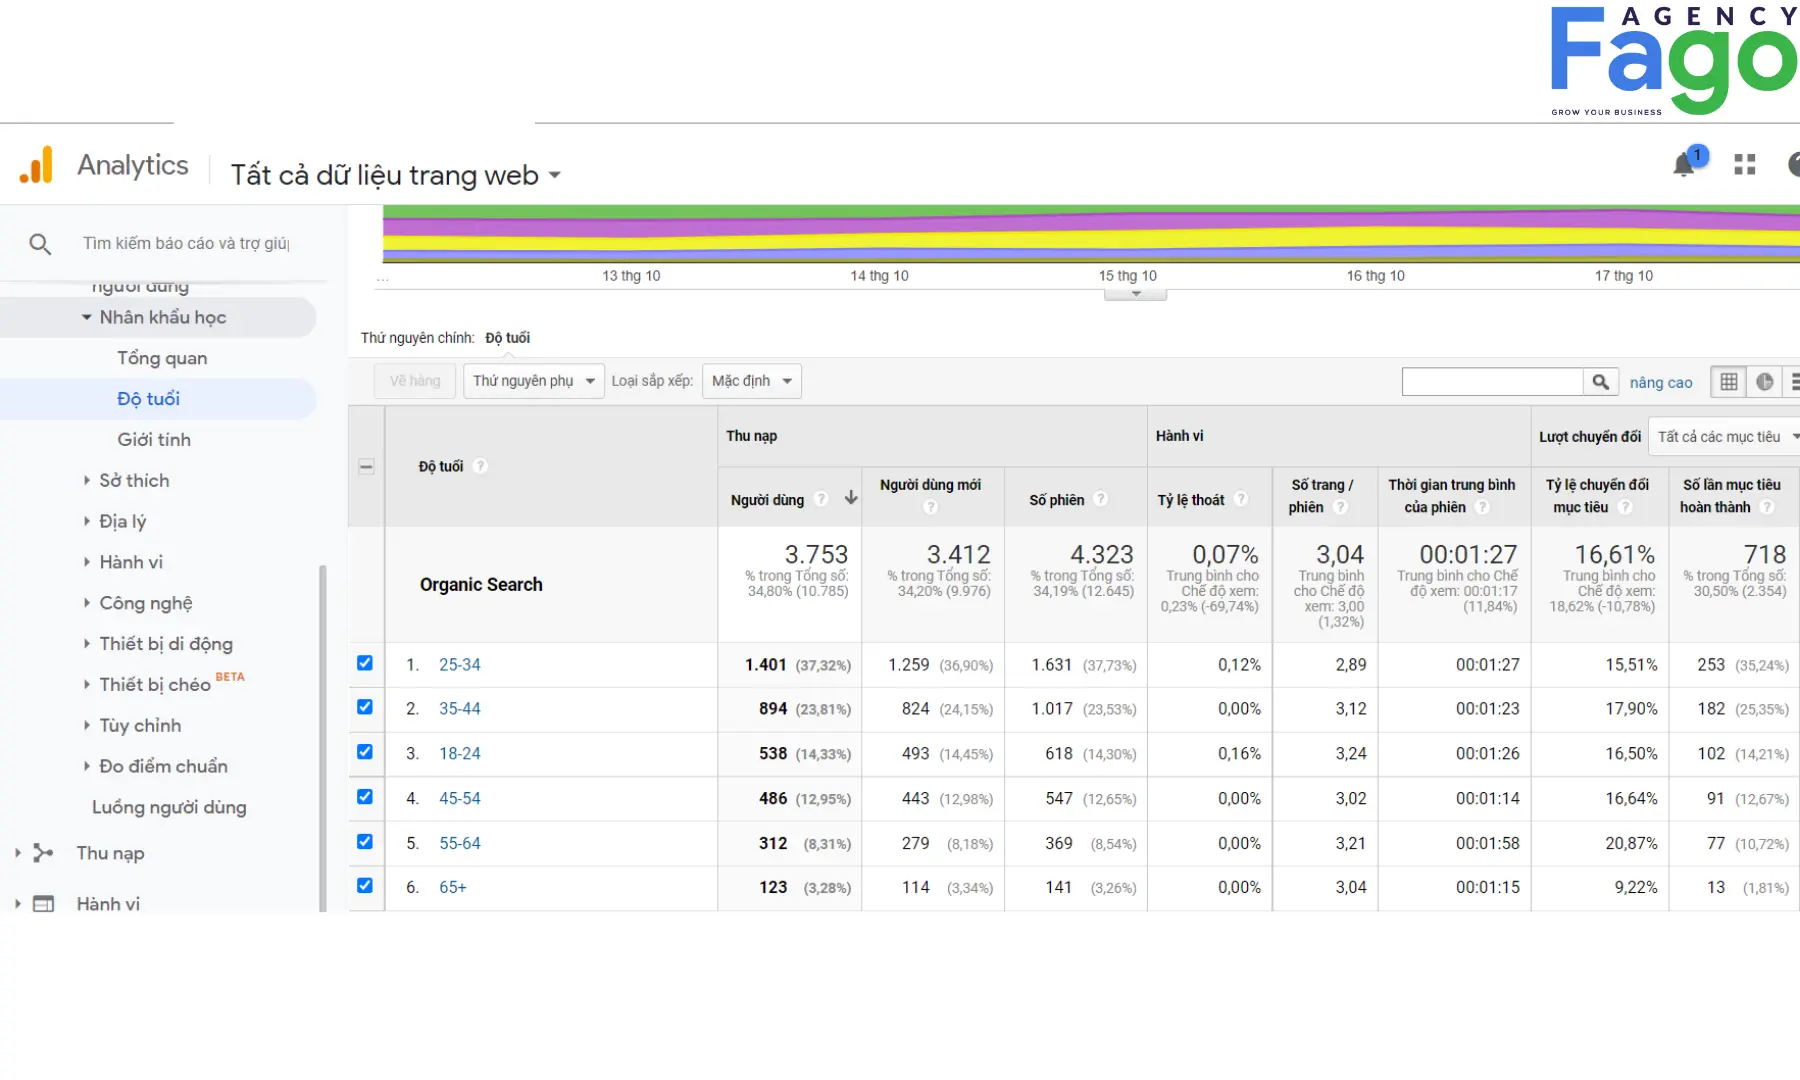The image size is (1800, 1080).
Task: Uncheck the 25-34 age row checkbox
Action: pos(365,663)
